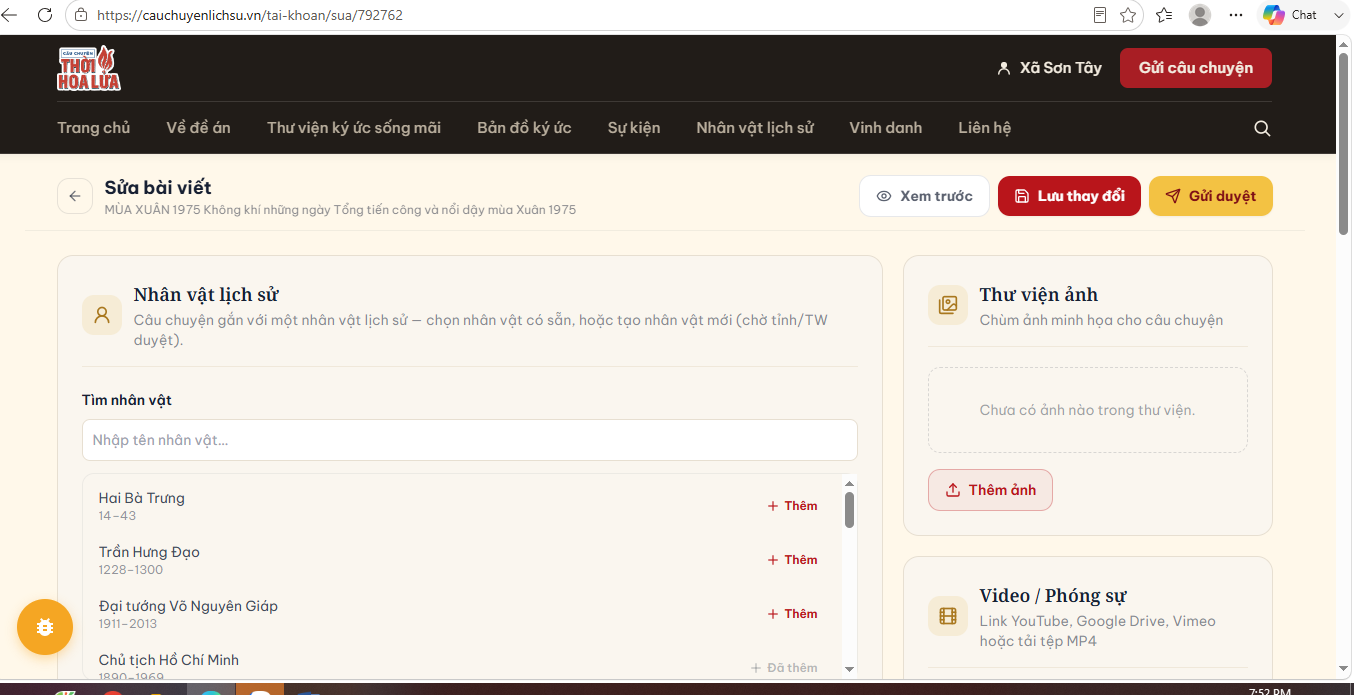
Task: Add Trần Hưng Đạo with Thêm
Action: pyautogui.click(x=792, y=560)
